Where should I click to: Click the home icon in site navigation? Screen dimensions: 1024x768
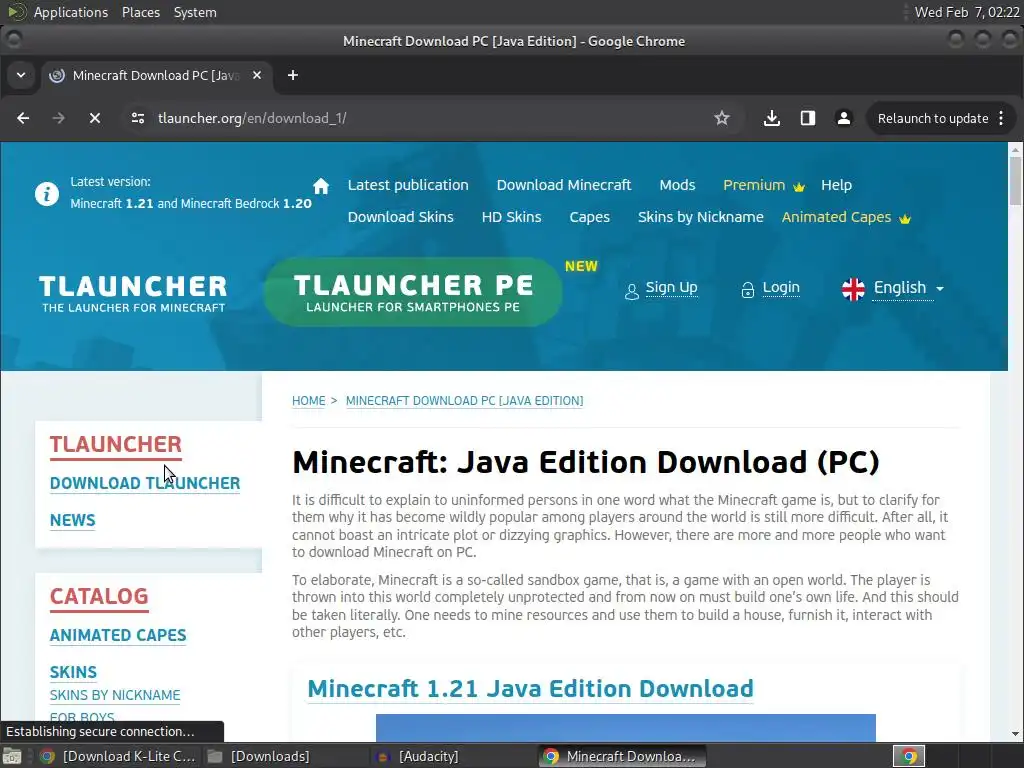coord(321,185)
